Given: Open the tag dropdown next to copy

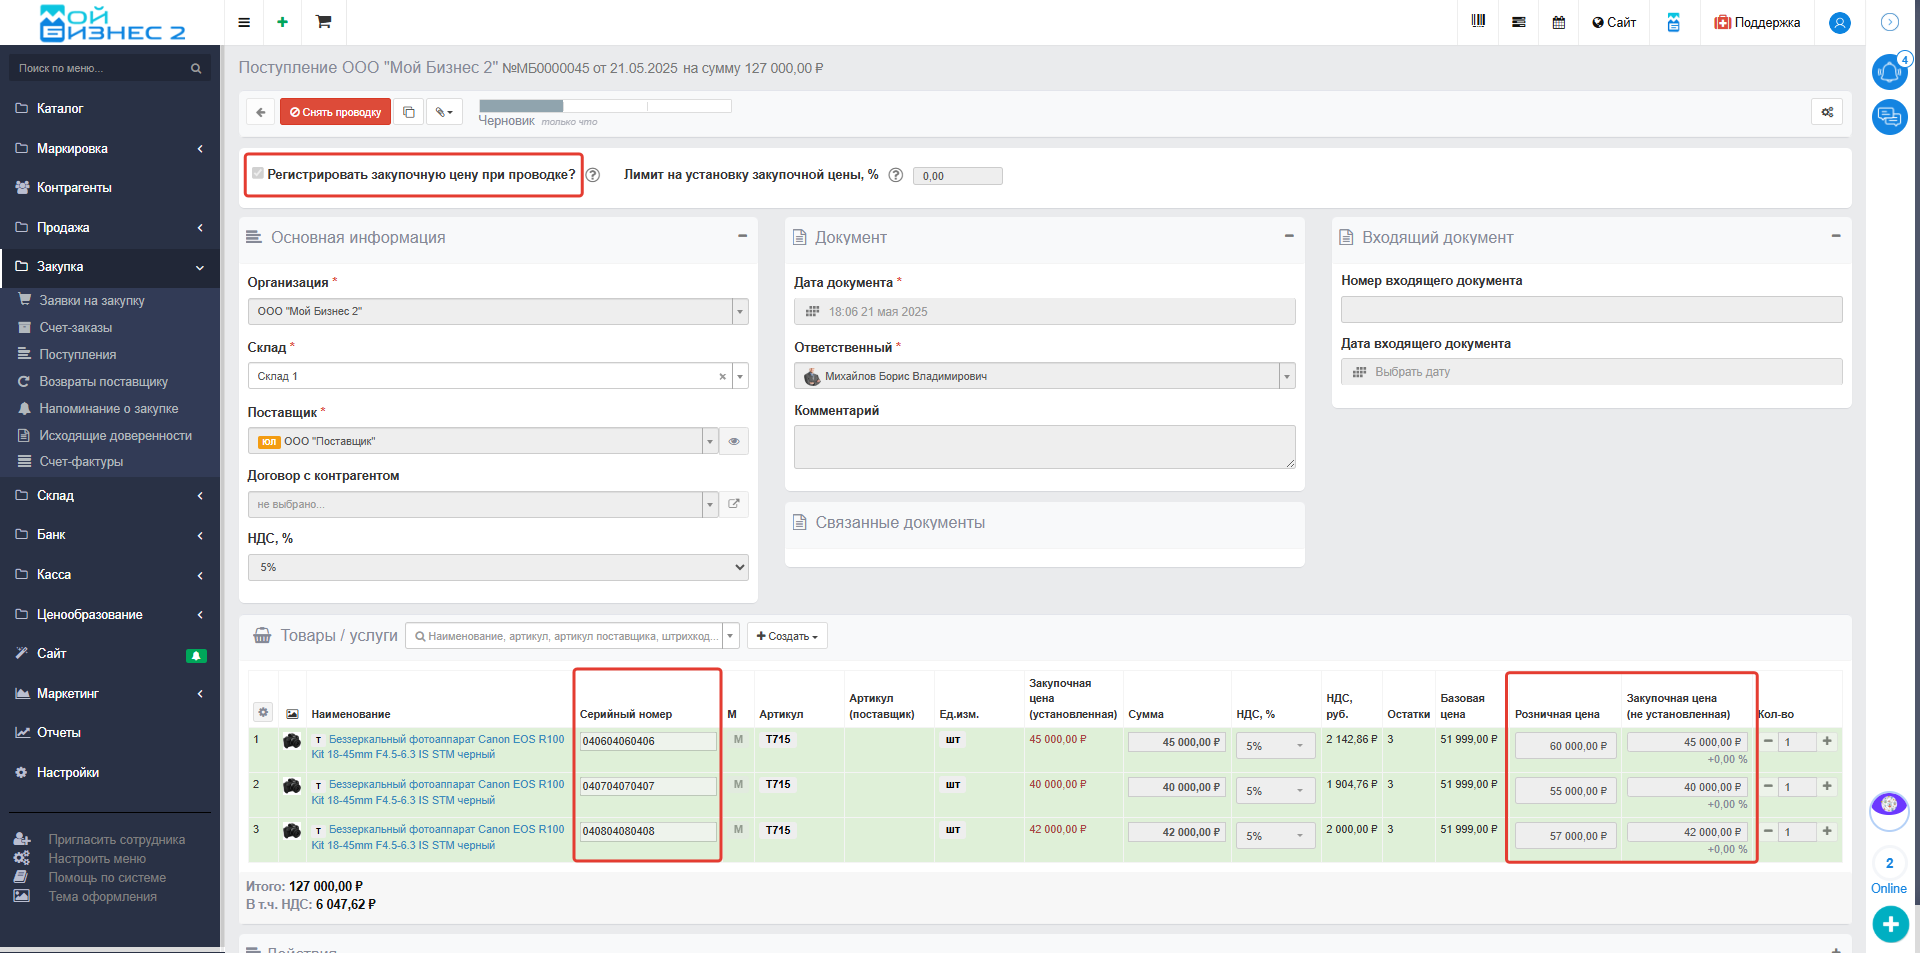Looking at the screenshot, I should [444, 112].
